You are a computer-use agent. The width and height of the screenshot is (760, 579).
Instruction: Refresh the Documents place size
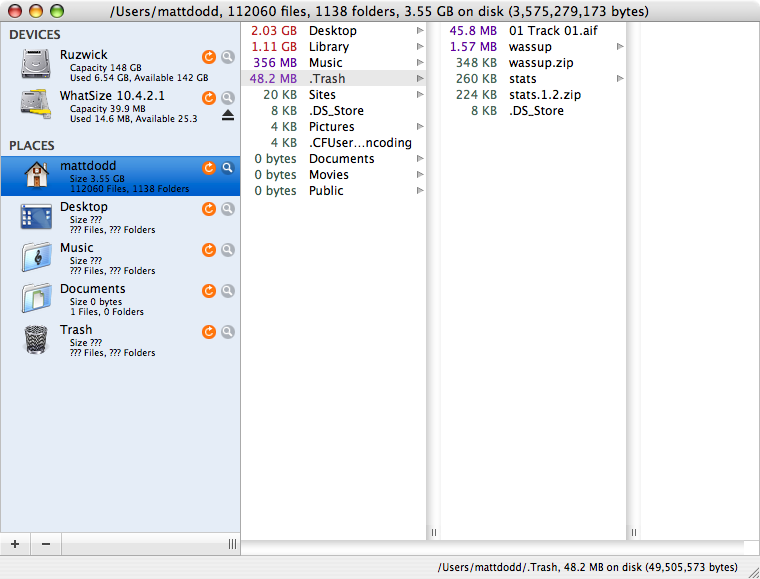click(x=208, y=291)
